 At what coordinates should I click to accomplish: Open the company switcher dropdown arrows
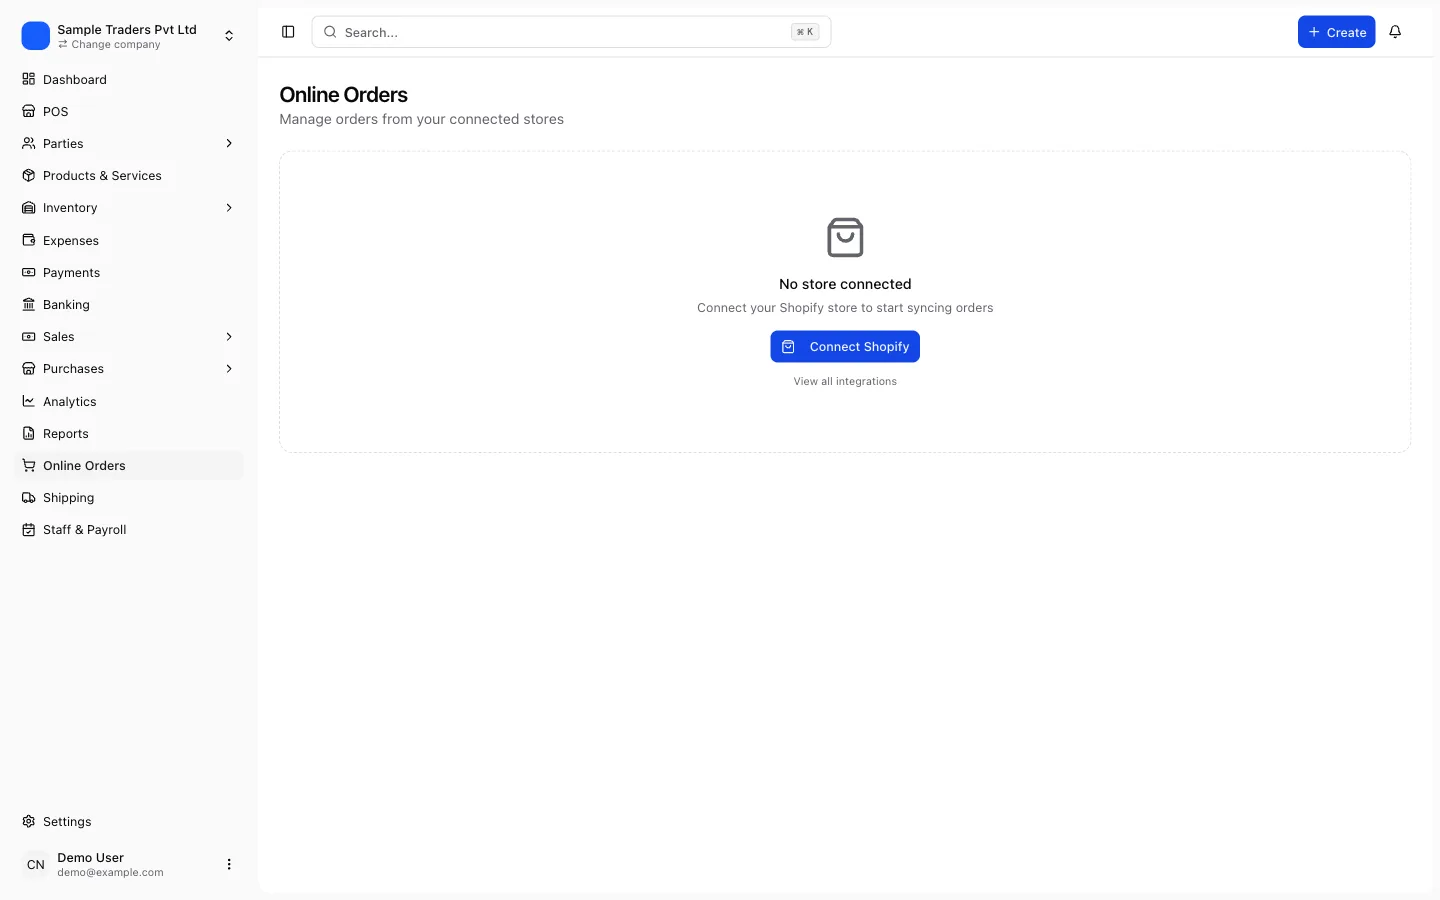pos(229,36)
